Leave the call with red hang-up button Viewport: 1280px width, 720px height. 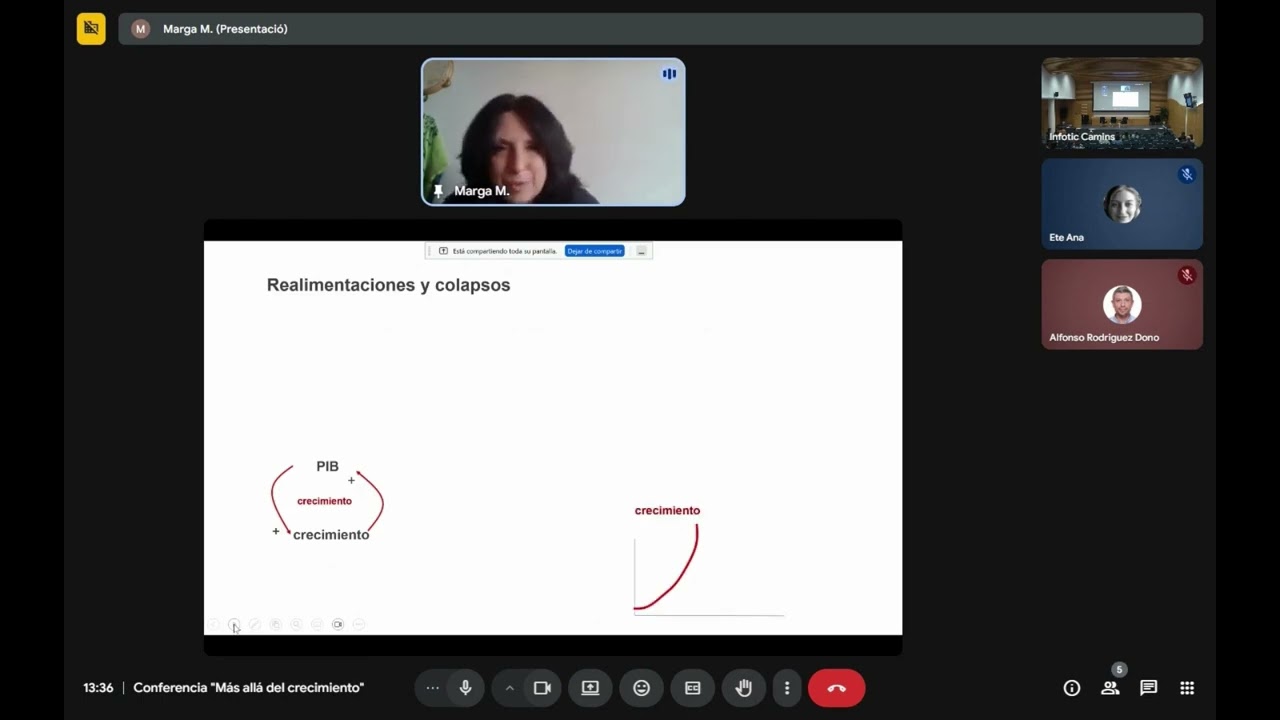(x=836, y=688)
